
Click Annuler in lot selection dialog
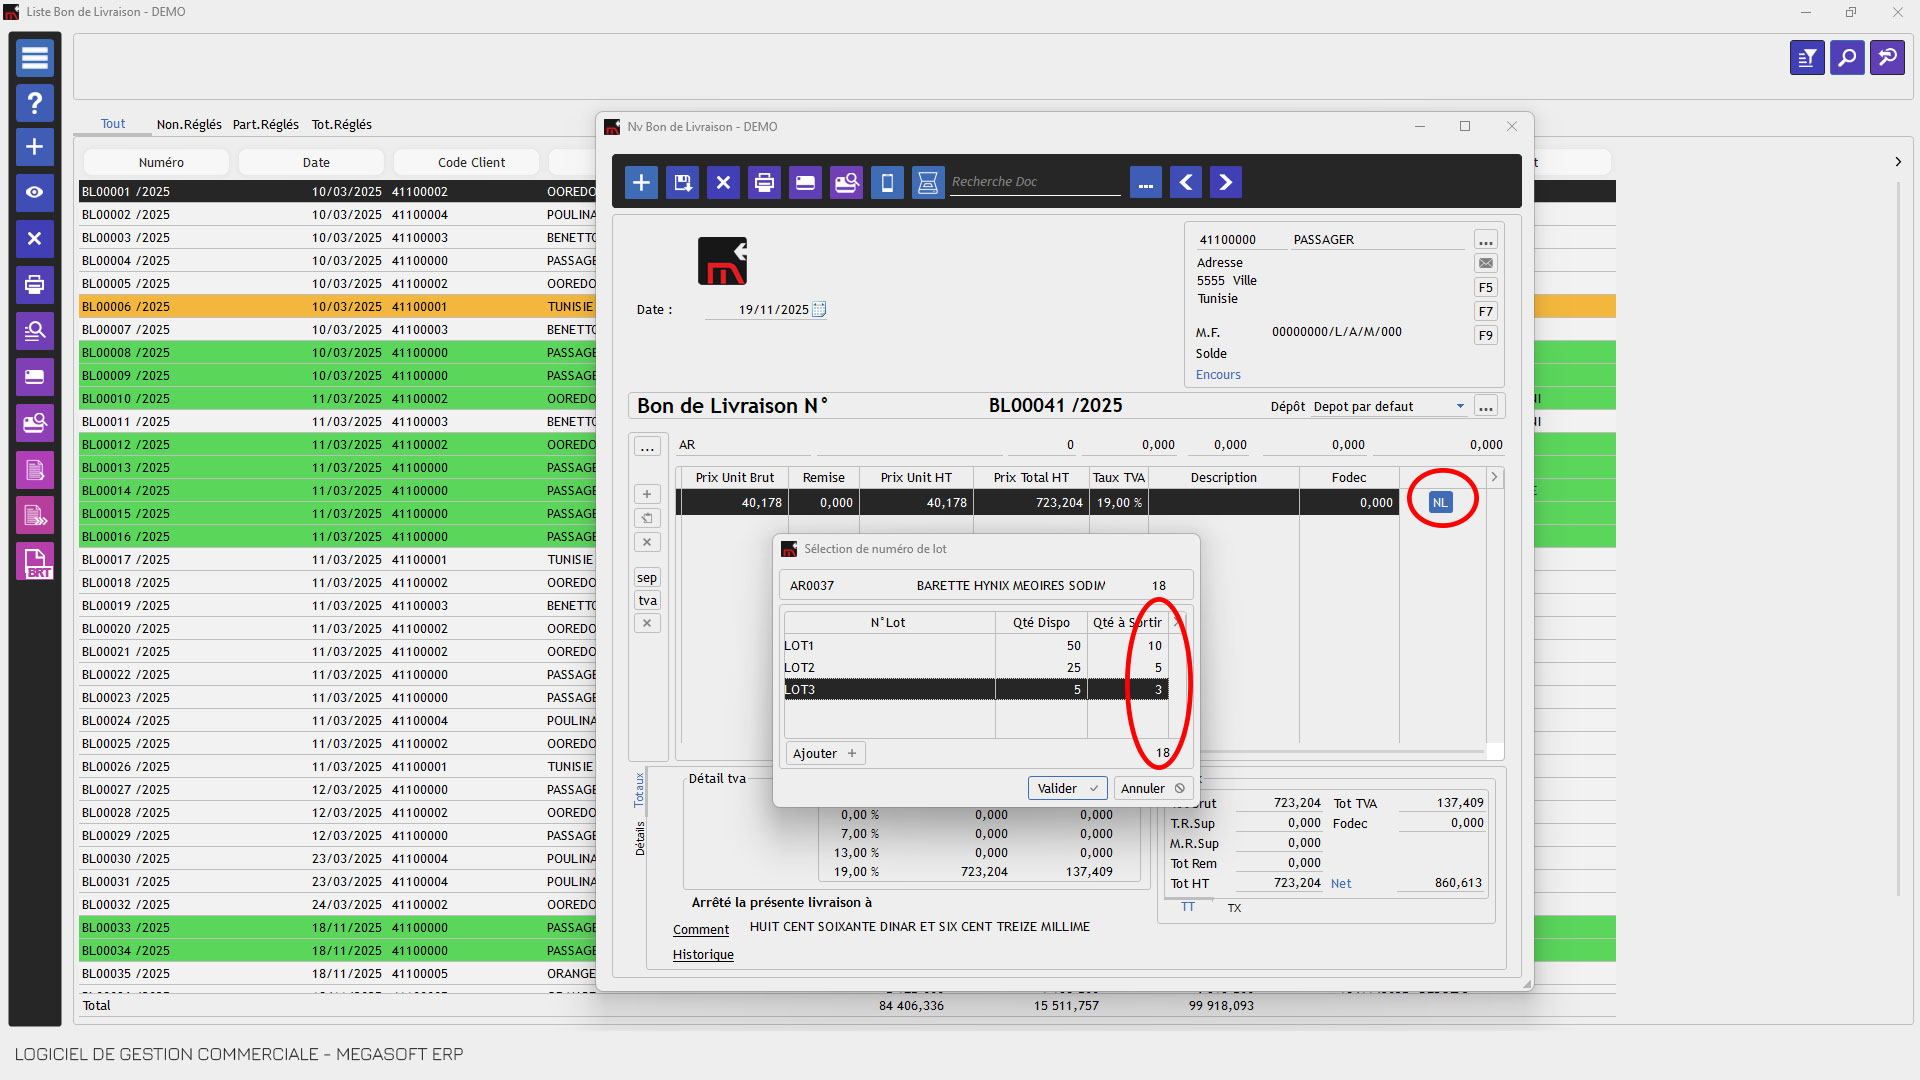click(1152, 788)
